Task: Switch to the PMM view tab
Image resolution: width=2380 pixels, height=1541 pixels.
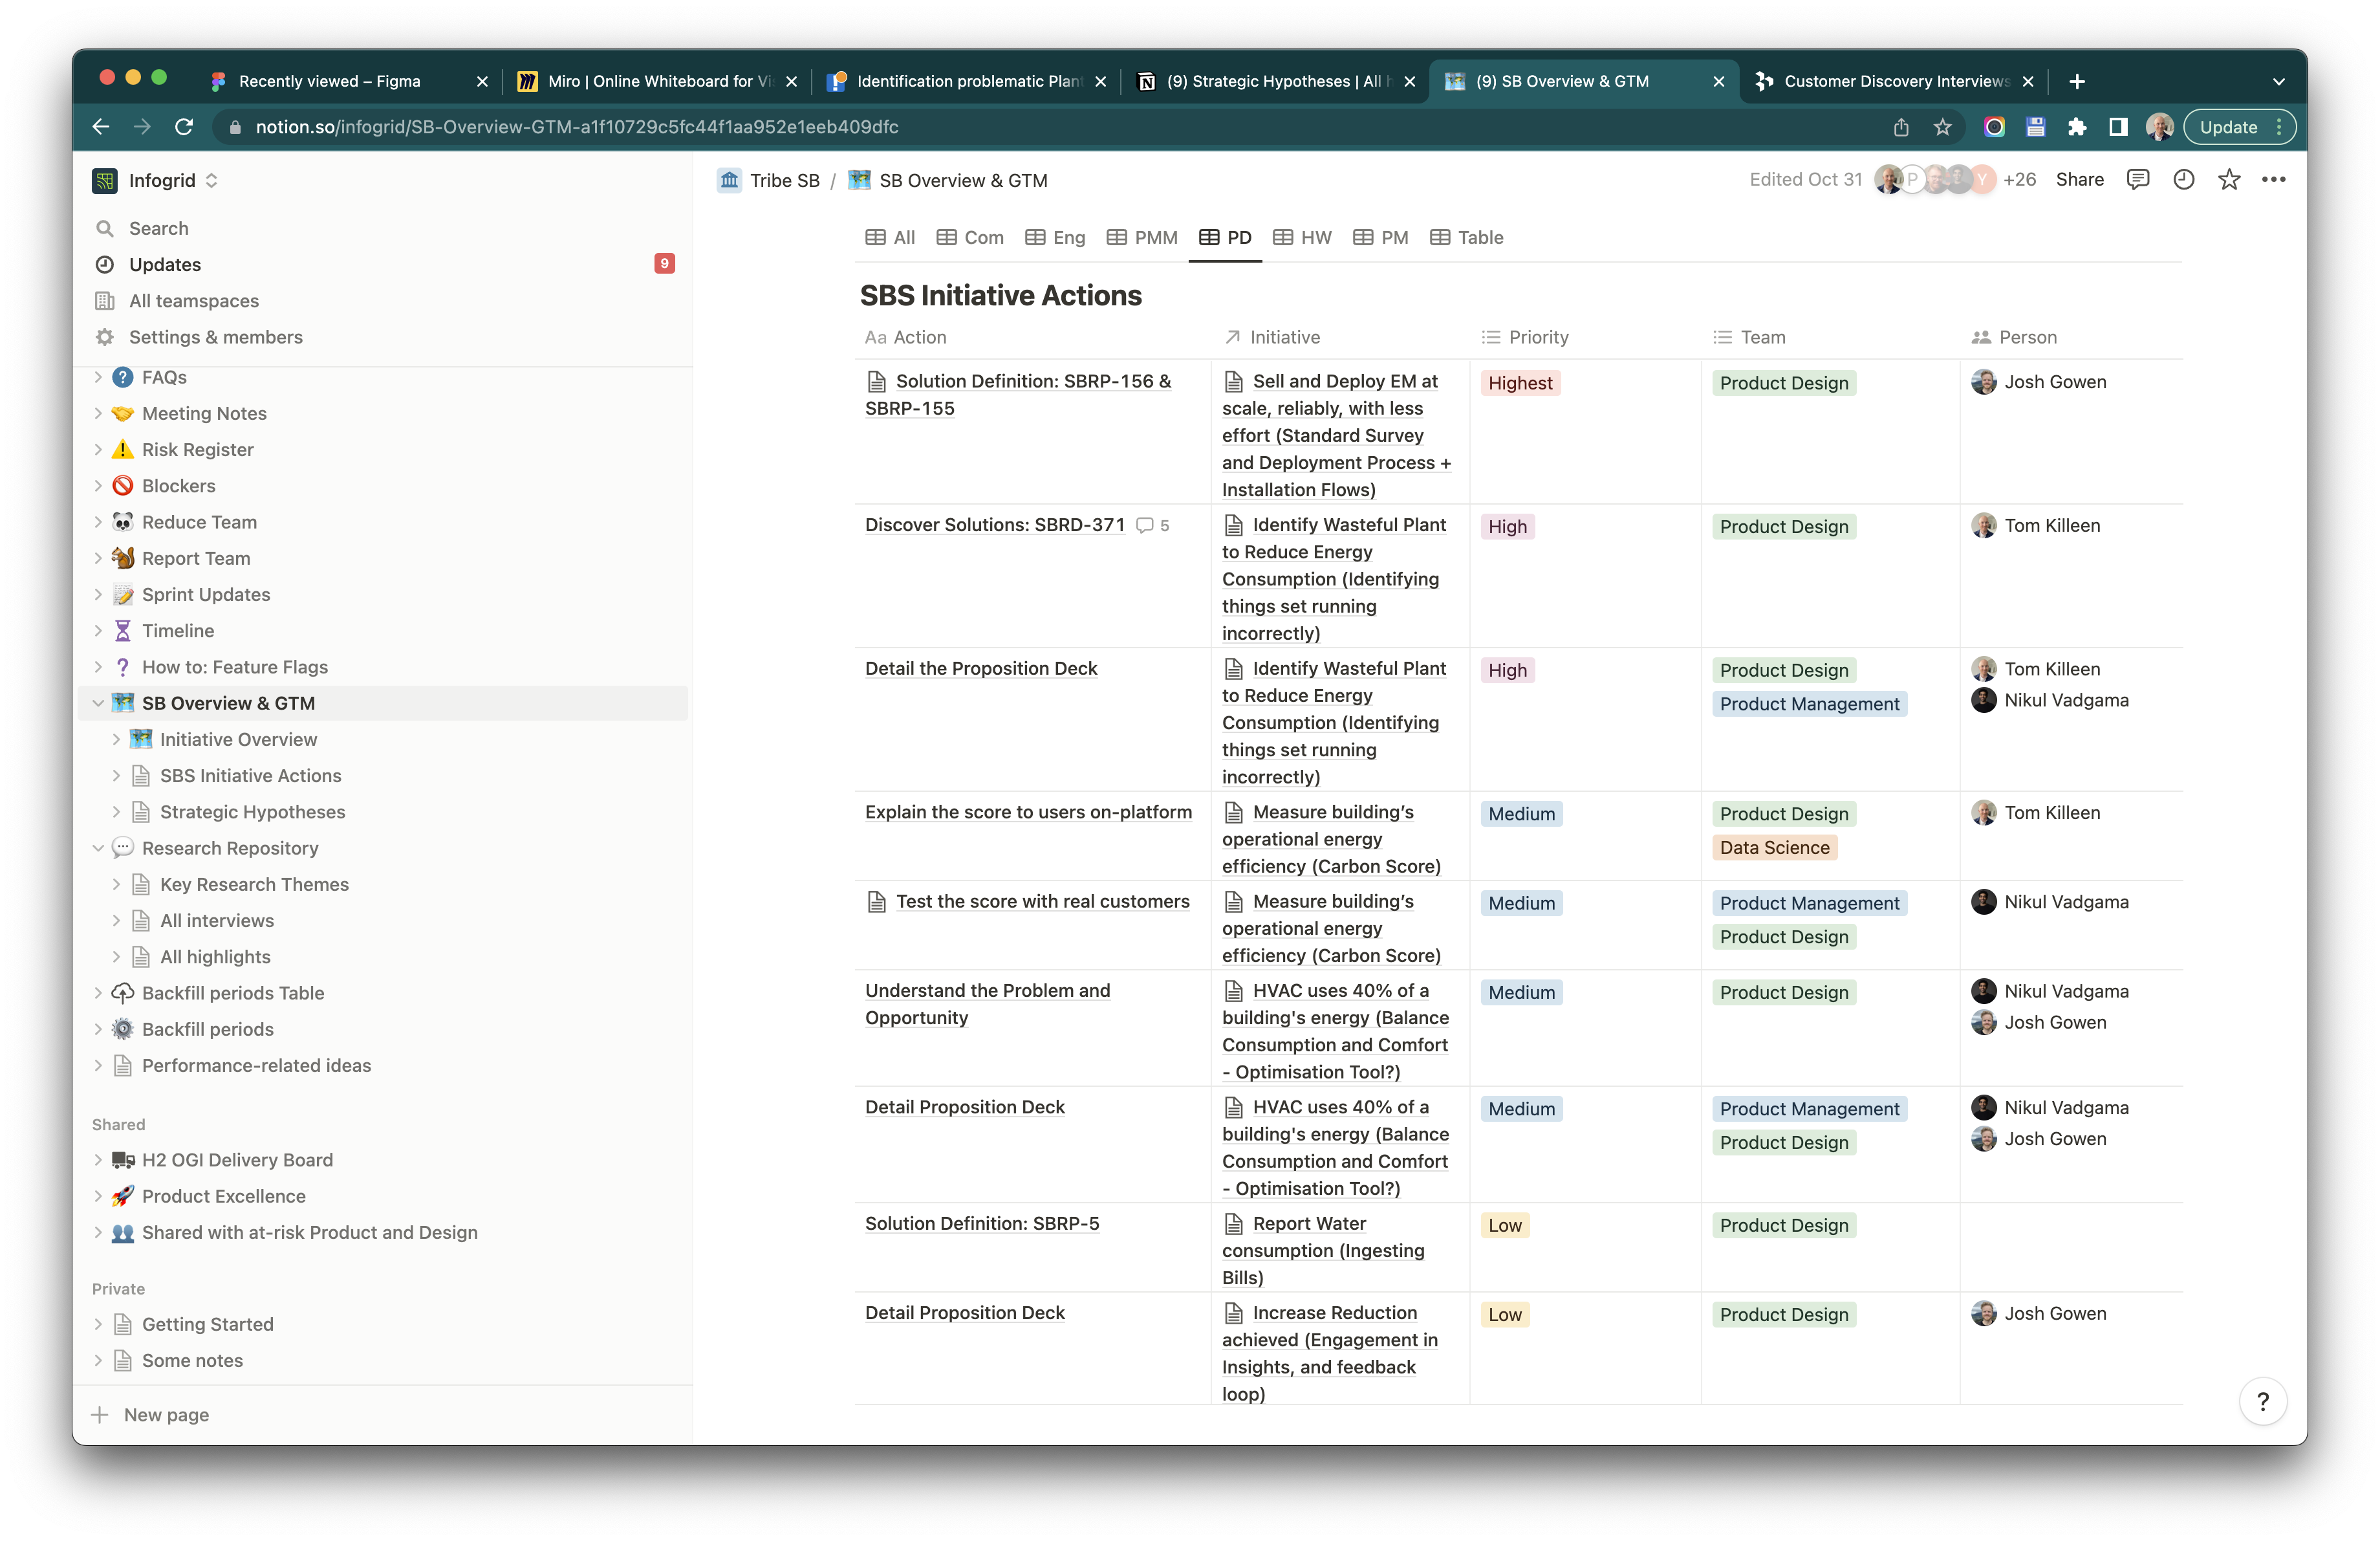Action: [1142, 238]
